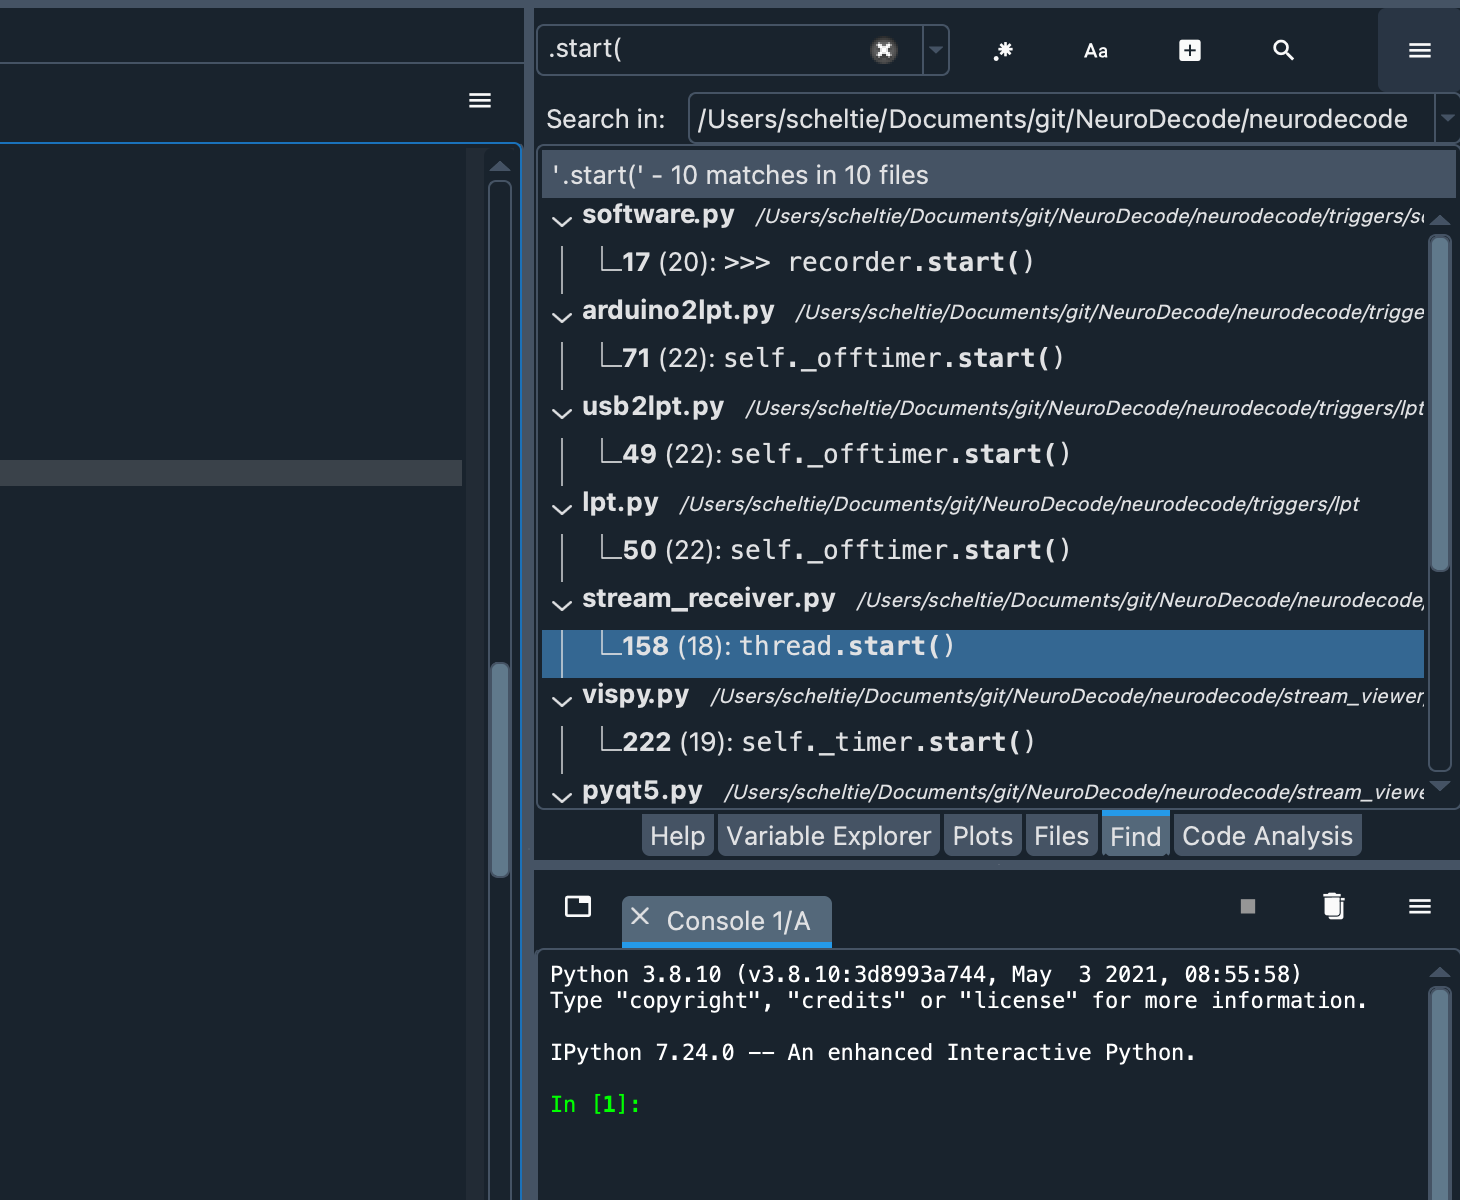1460x1200 pixels.
Task: Open the Search in location dropdown
Action: click(1448, 118)
